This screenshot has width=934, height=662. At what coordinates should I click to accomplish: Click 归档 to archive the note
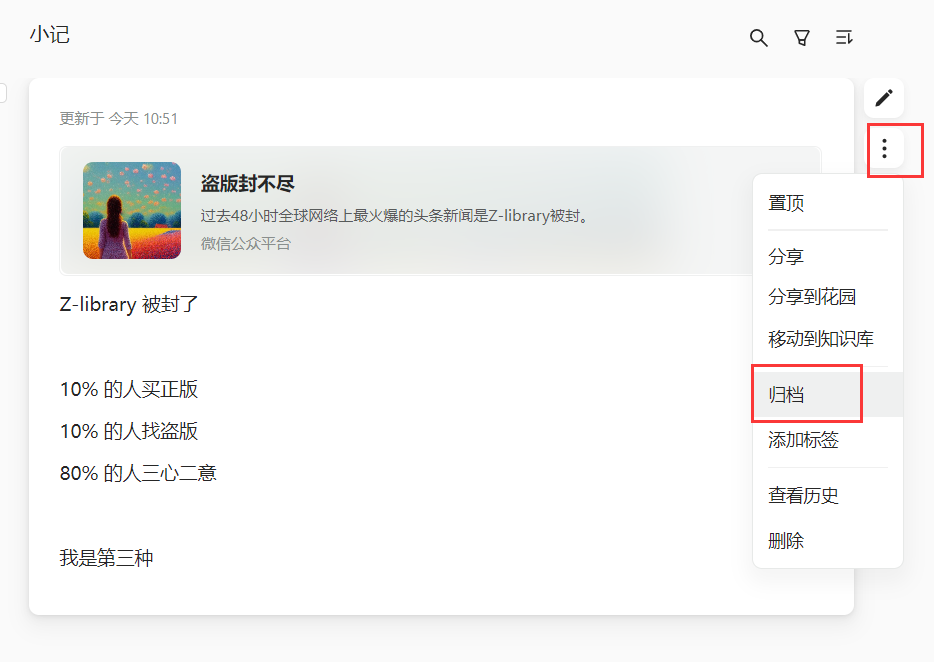point(827,394)
